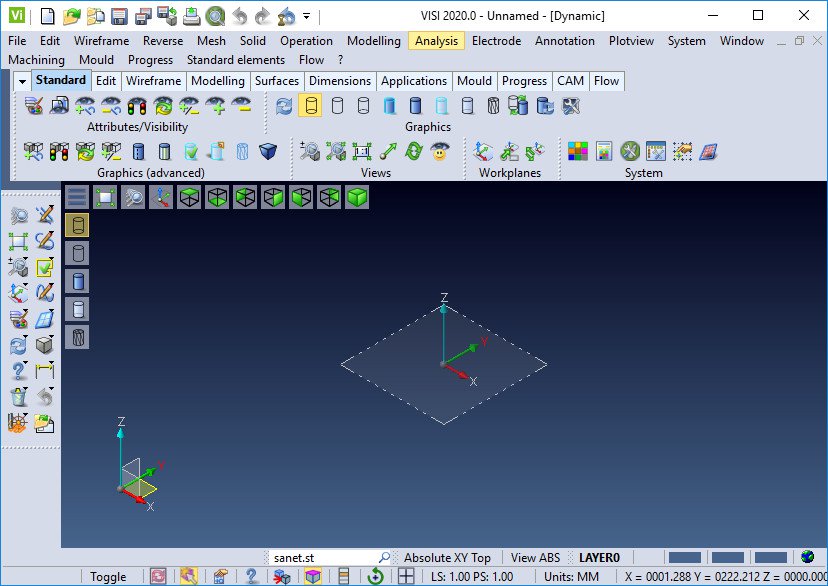Click the dark blue gem-shaped icon in Graphics (advanced)
828x586 pixels.
click(x=268, y=152)
